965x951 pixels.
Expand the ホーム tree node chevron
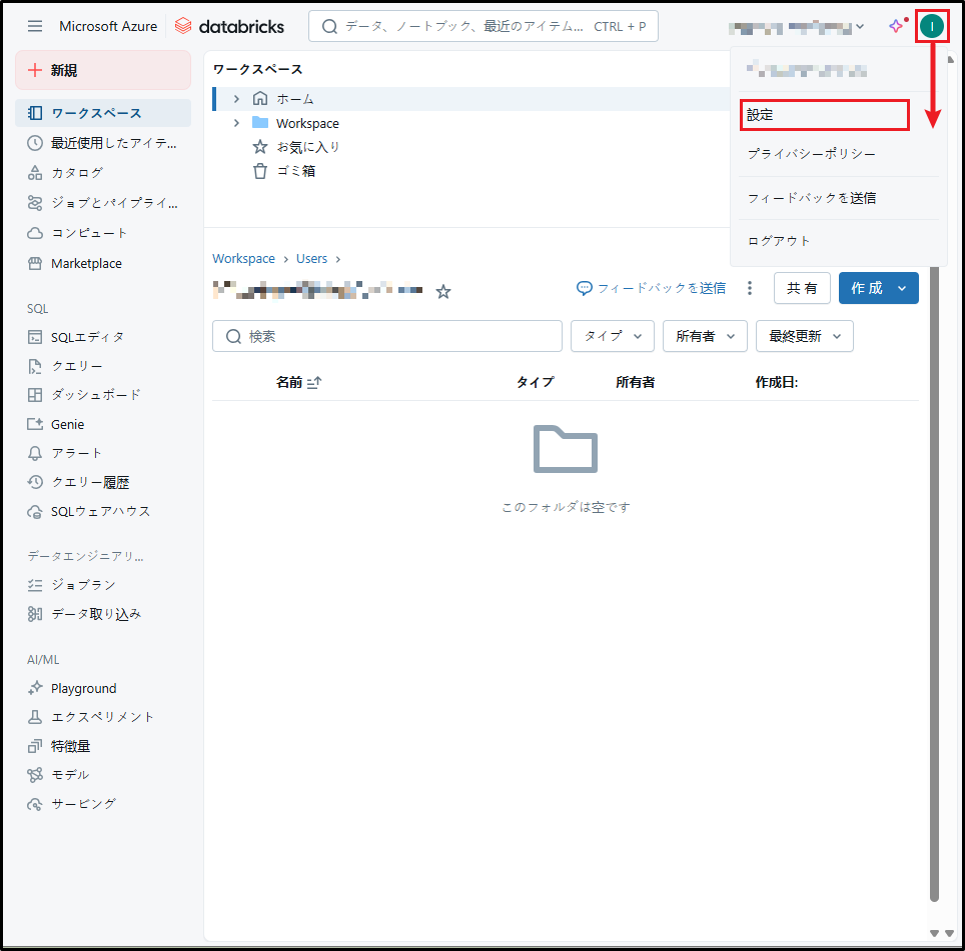(x=236, y=98)
